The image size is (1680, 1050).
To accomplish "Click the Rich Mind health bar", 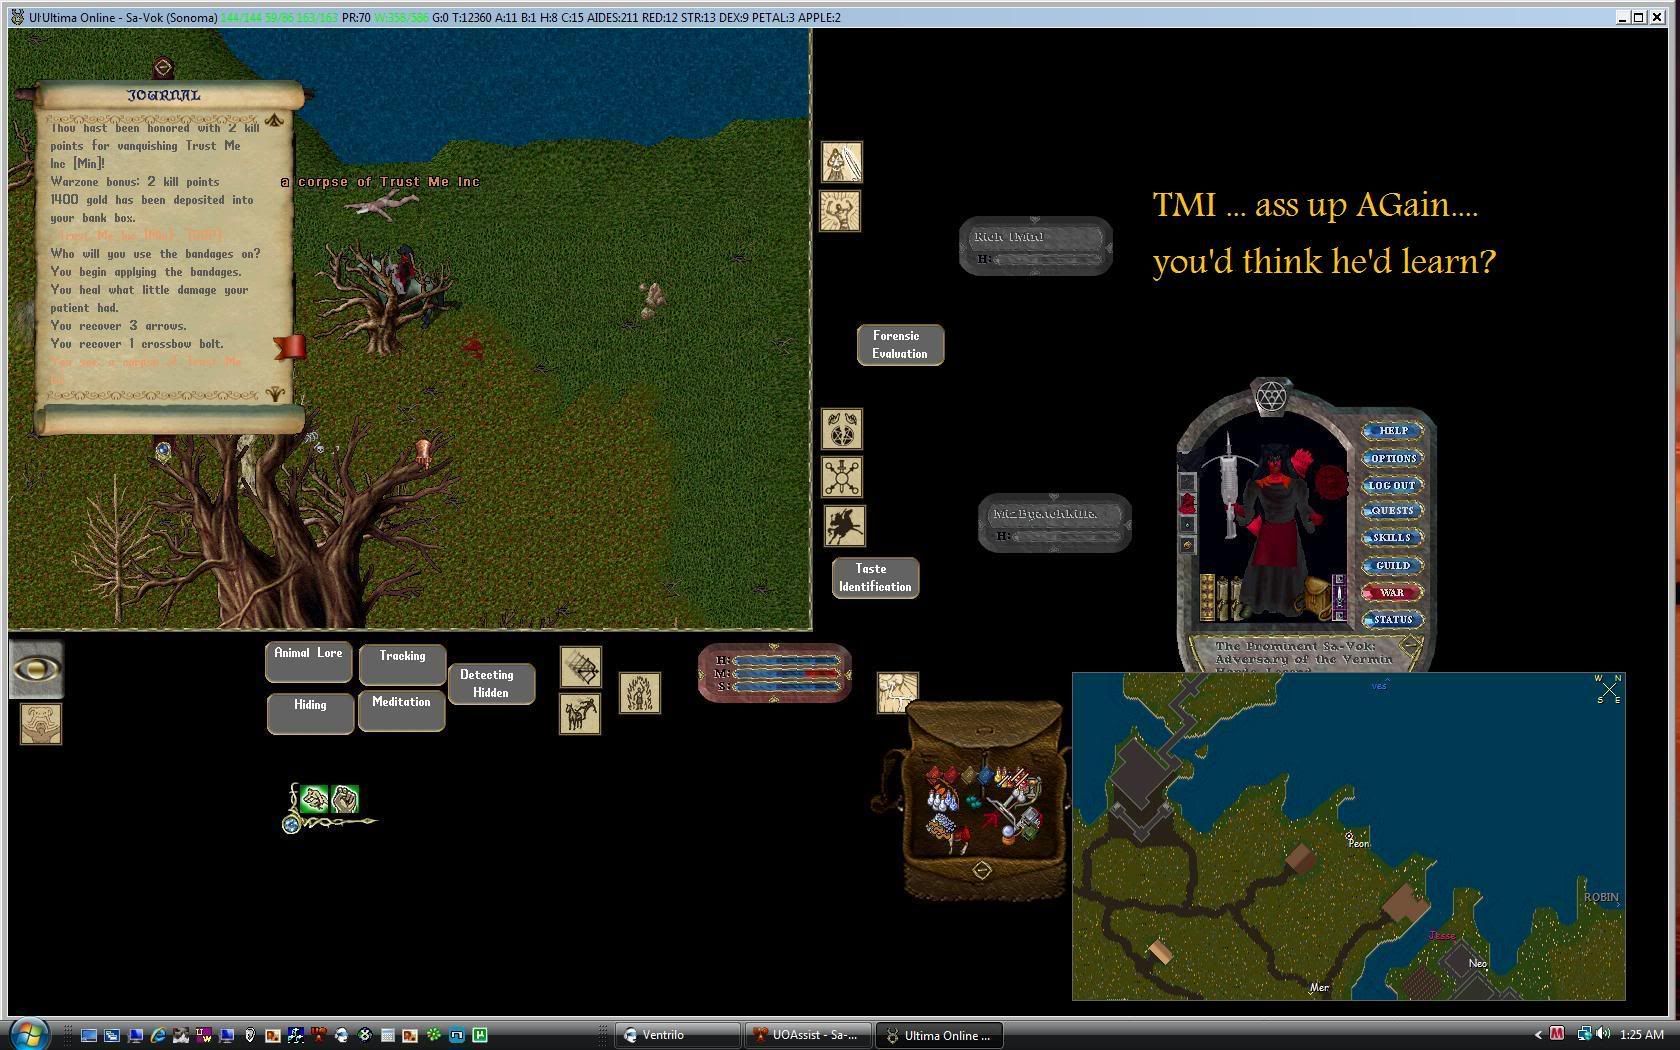I will pyautogui.click(x=1036, y=246).
